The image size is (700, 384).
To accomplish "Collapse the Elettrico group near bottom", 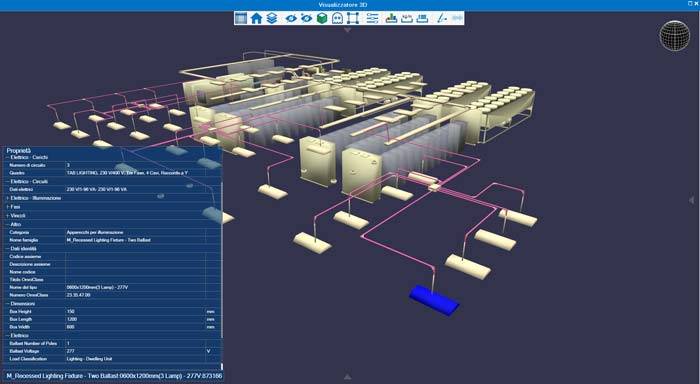I will pyautogui.click(x=8, y=336).
